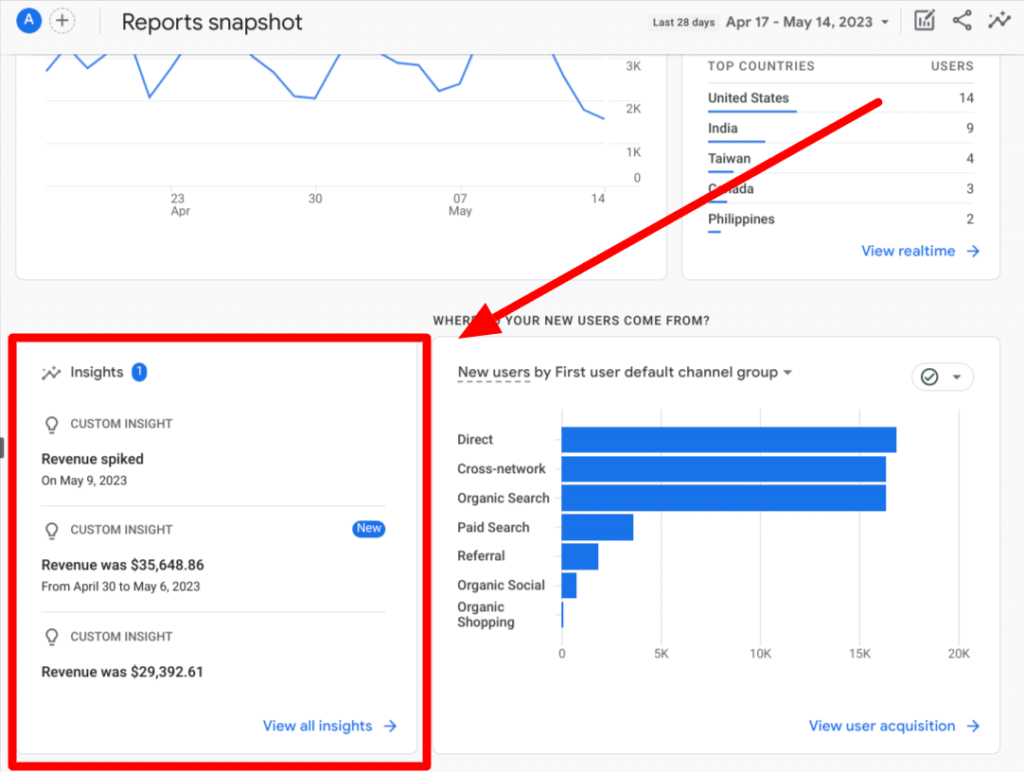
Task: Click the 'A' all users segment badge
Action: coord(29,20)
